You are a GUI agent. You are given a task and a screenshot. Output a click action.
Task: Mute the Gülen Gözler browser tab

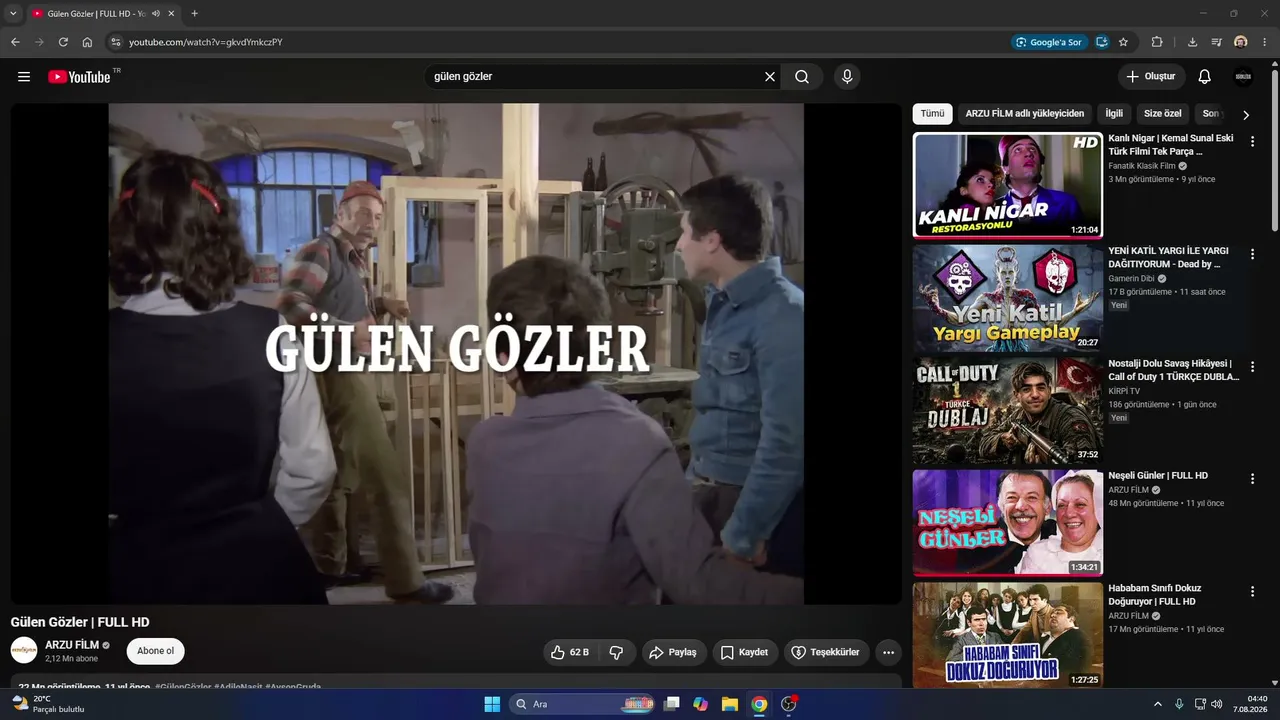156,14
